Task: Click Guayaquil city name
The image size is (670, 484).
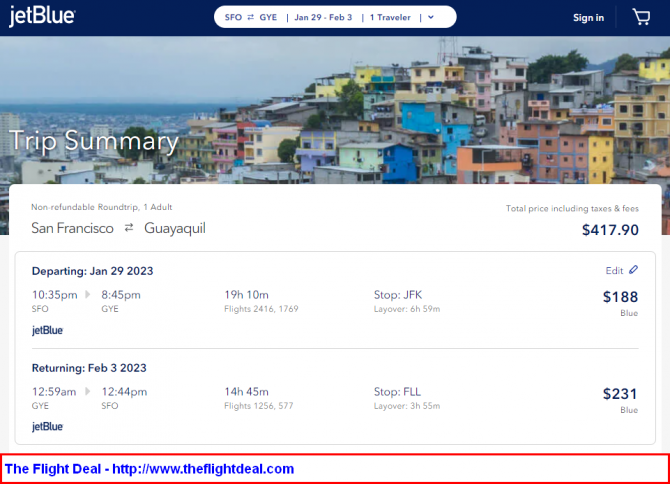Action: point(175,229)
